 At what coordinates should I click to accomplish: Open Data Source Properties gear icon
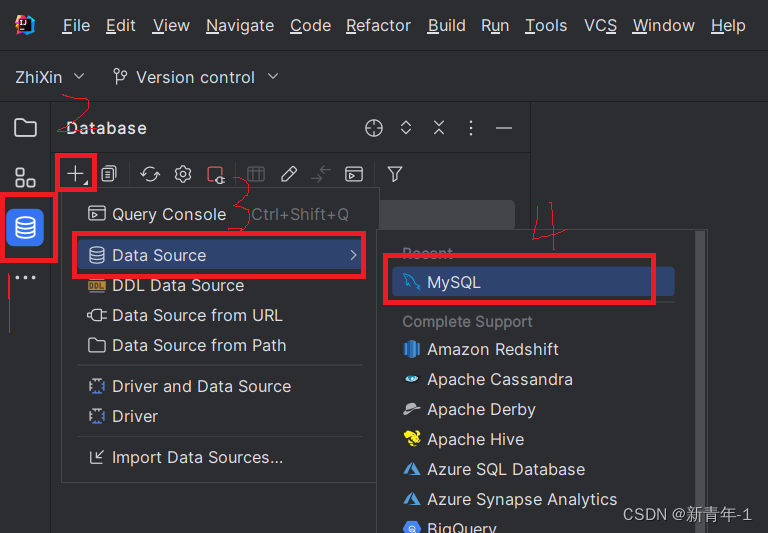point(183,174)
